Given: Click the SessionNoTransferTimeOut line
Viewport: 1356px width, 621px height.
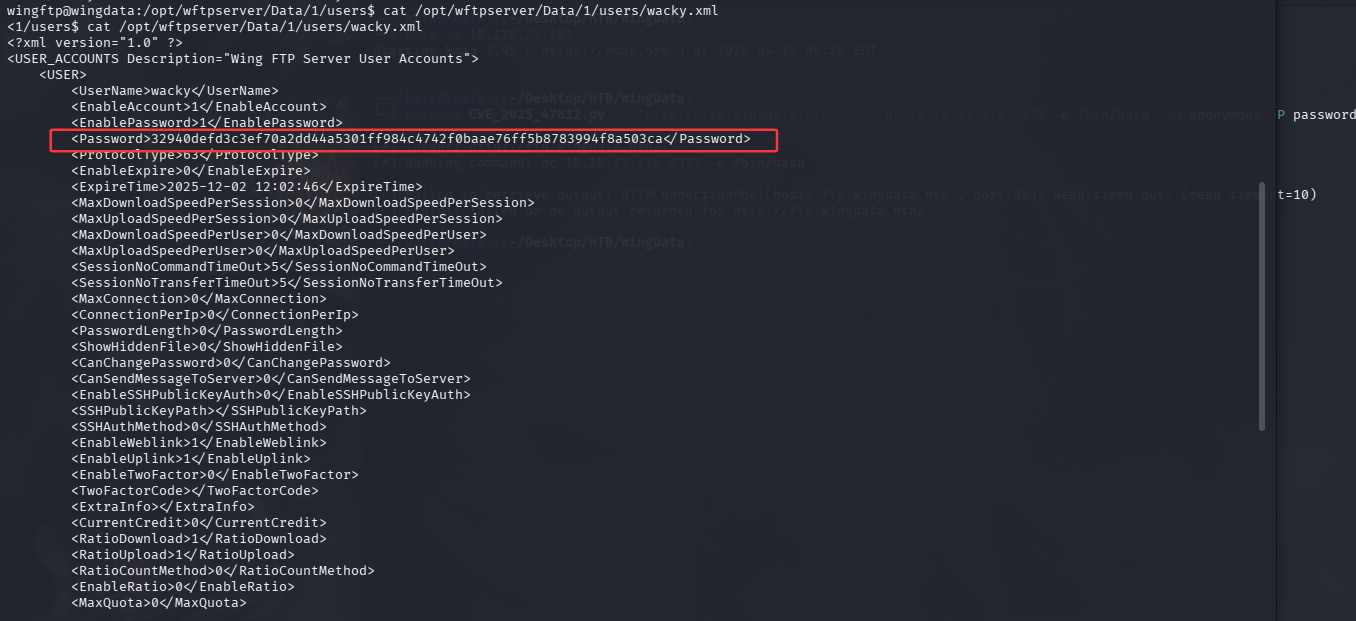Looking at the screenshot, I should 287,283.
